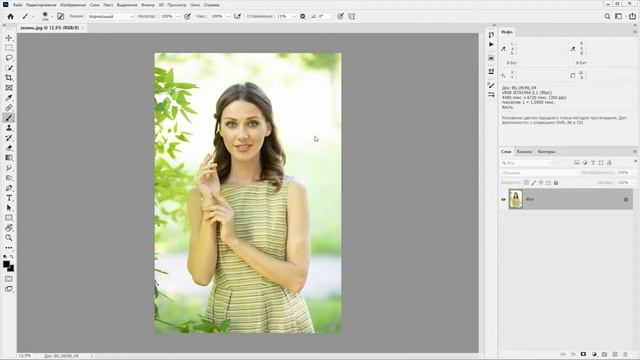Select the Hand tool
This screenshot has height=360, width=640.
pos(9,228)
